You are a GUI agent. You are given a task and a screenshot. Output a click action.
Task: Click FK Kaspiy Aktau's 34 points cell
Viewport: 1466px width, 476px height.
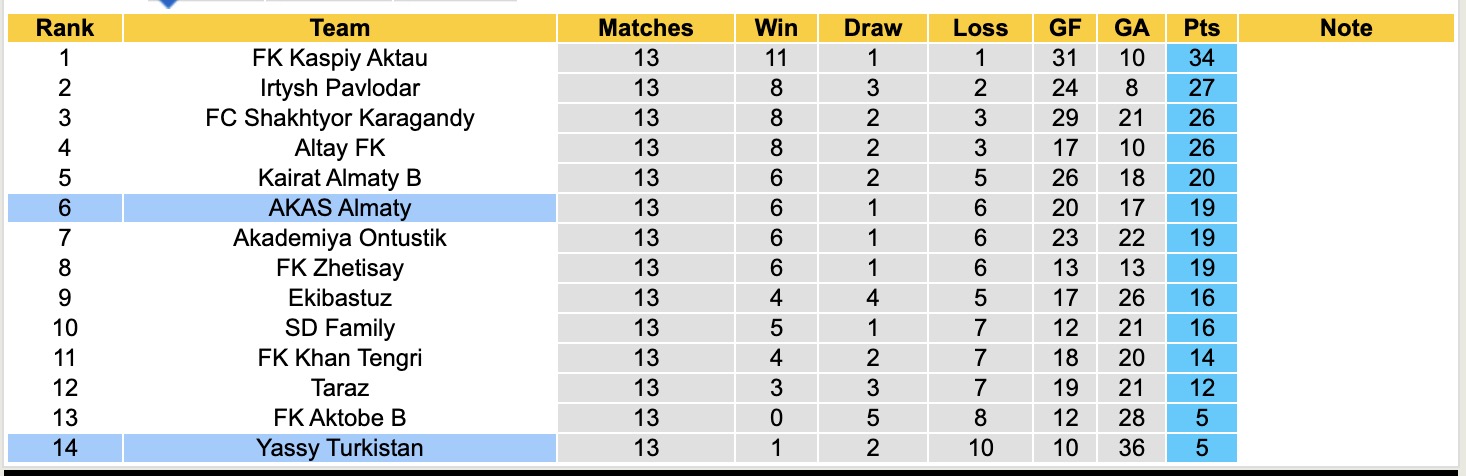pos(1201,58)
